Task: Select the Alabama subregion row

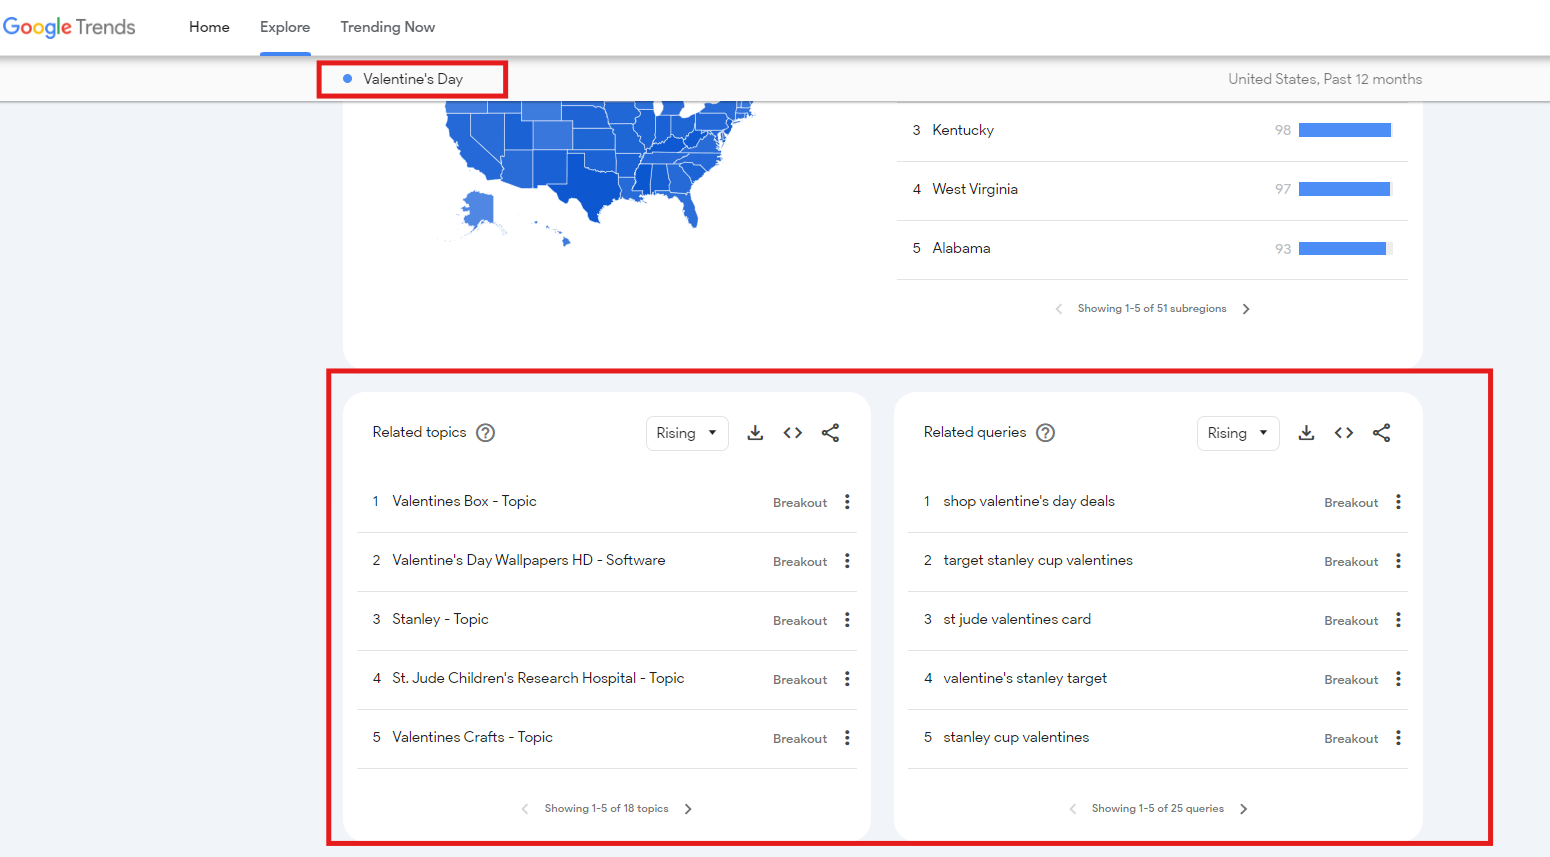Action: point(1152,249)
